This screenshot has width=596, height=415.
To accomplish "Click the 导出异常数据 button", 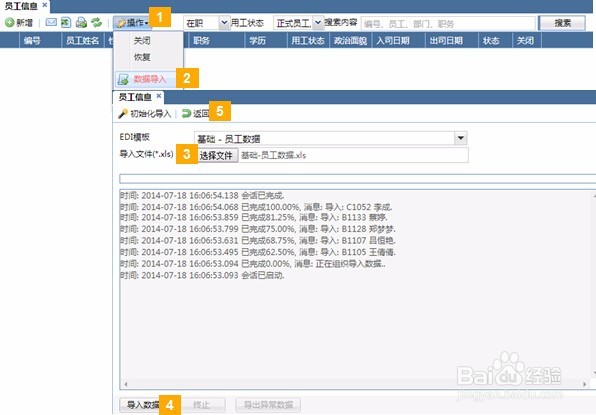I will point(268,405).
